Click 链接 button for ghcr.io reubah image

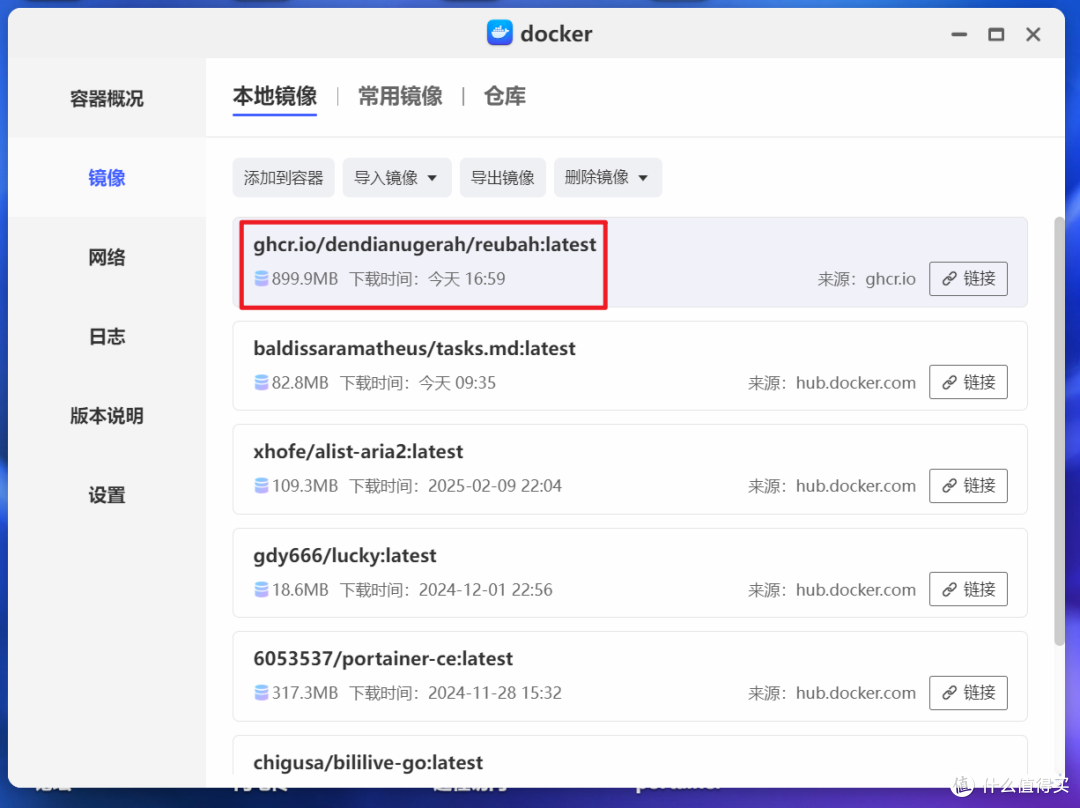[968, 278]
